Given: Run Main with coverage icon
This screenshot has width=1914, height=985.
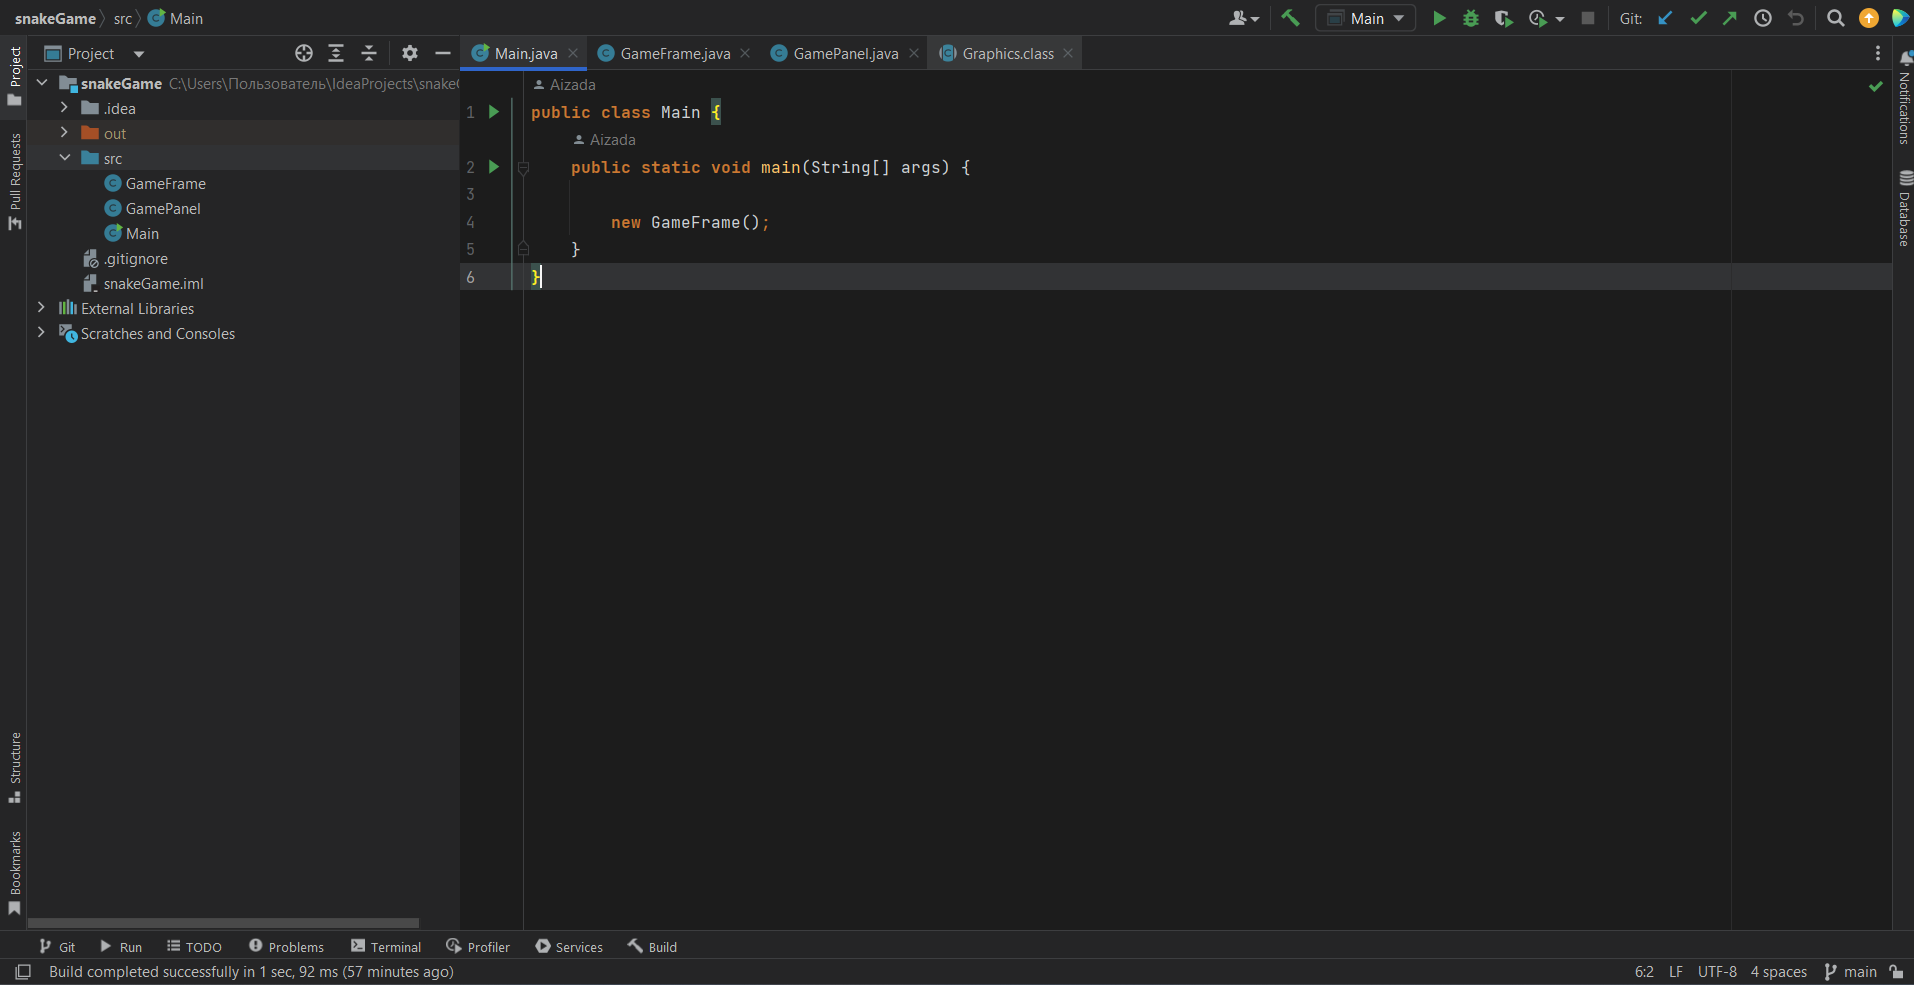Looking at the screenshot, I should coord(1503,18).
